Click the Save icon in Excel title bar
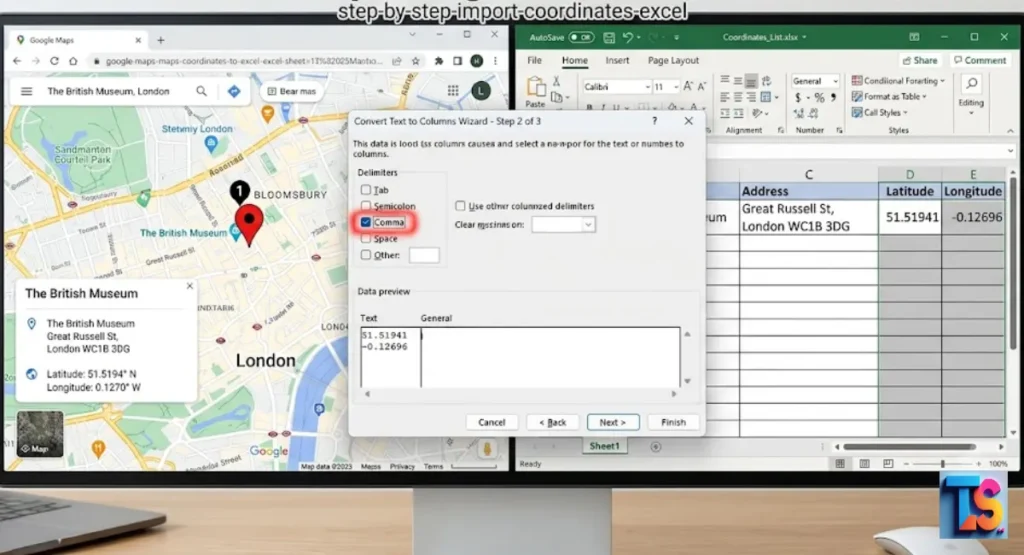Screen dimensions: 1024x555 (609, 37)
